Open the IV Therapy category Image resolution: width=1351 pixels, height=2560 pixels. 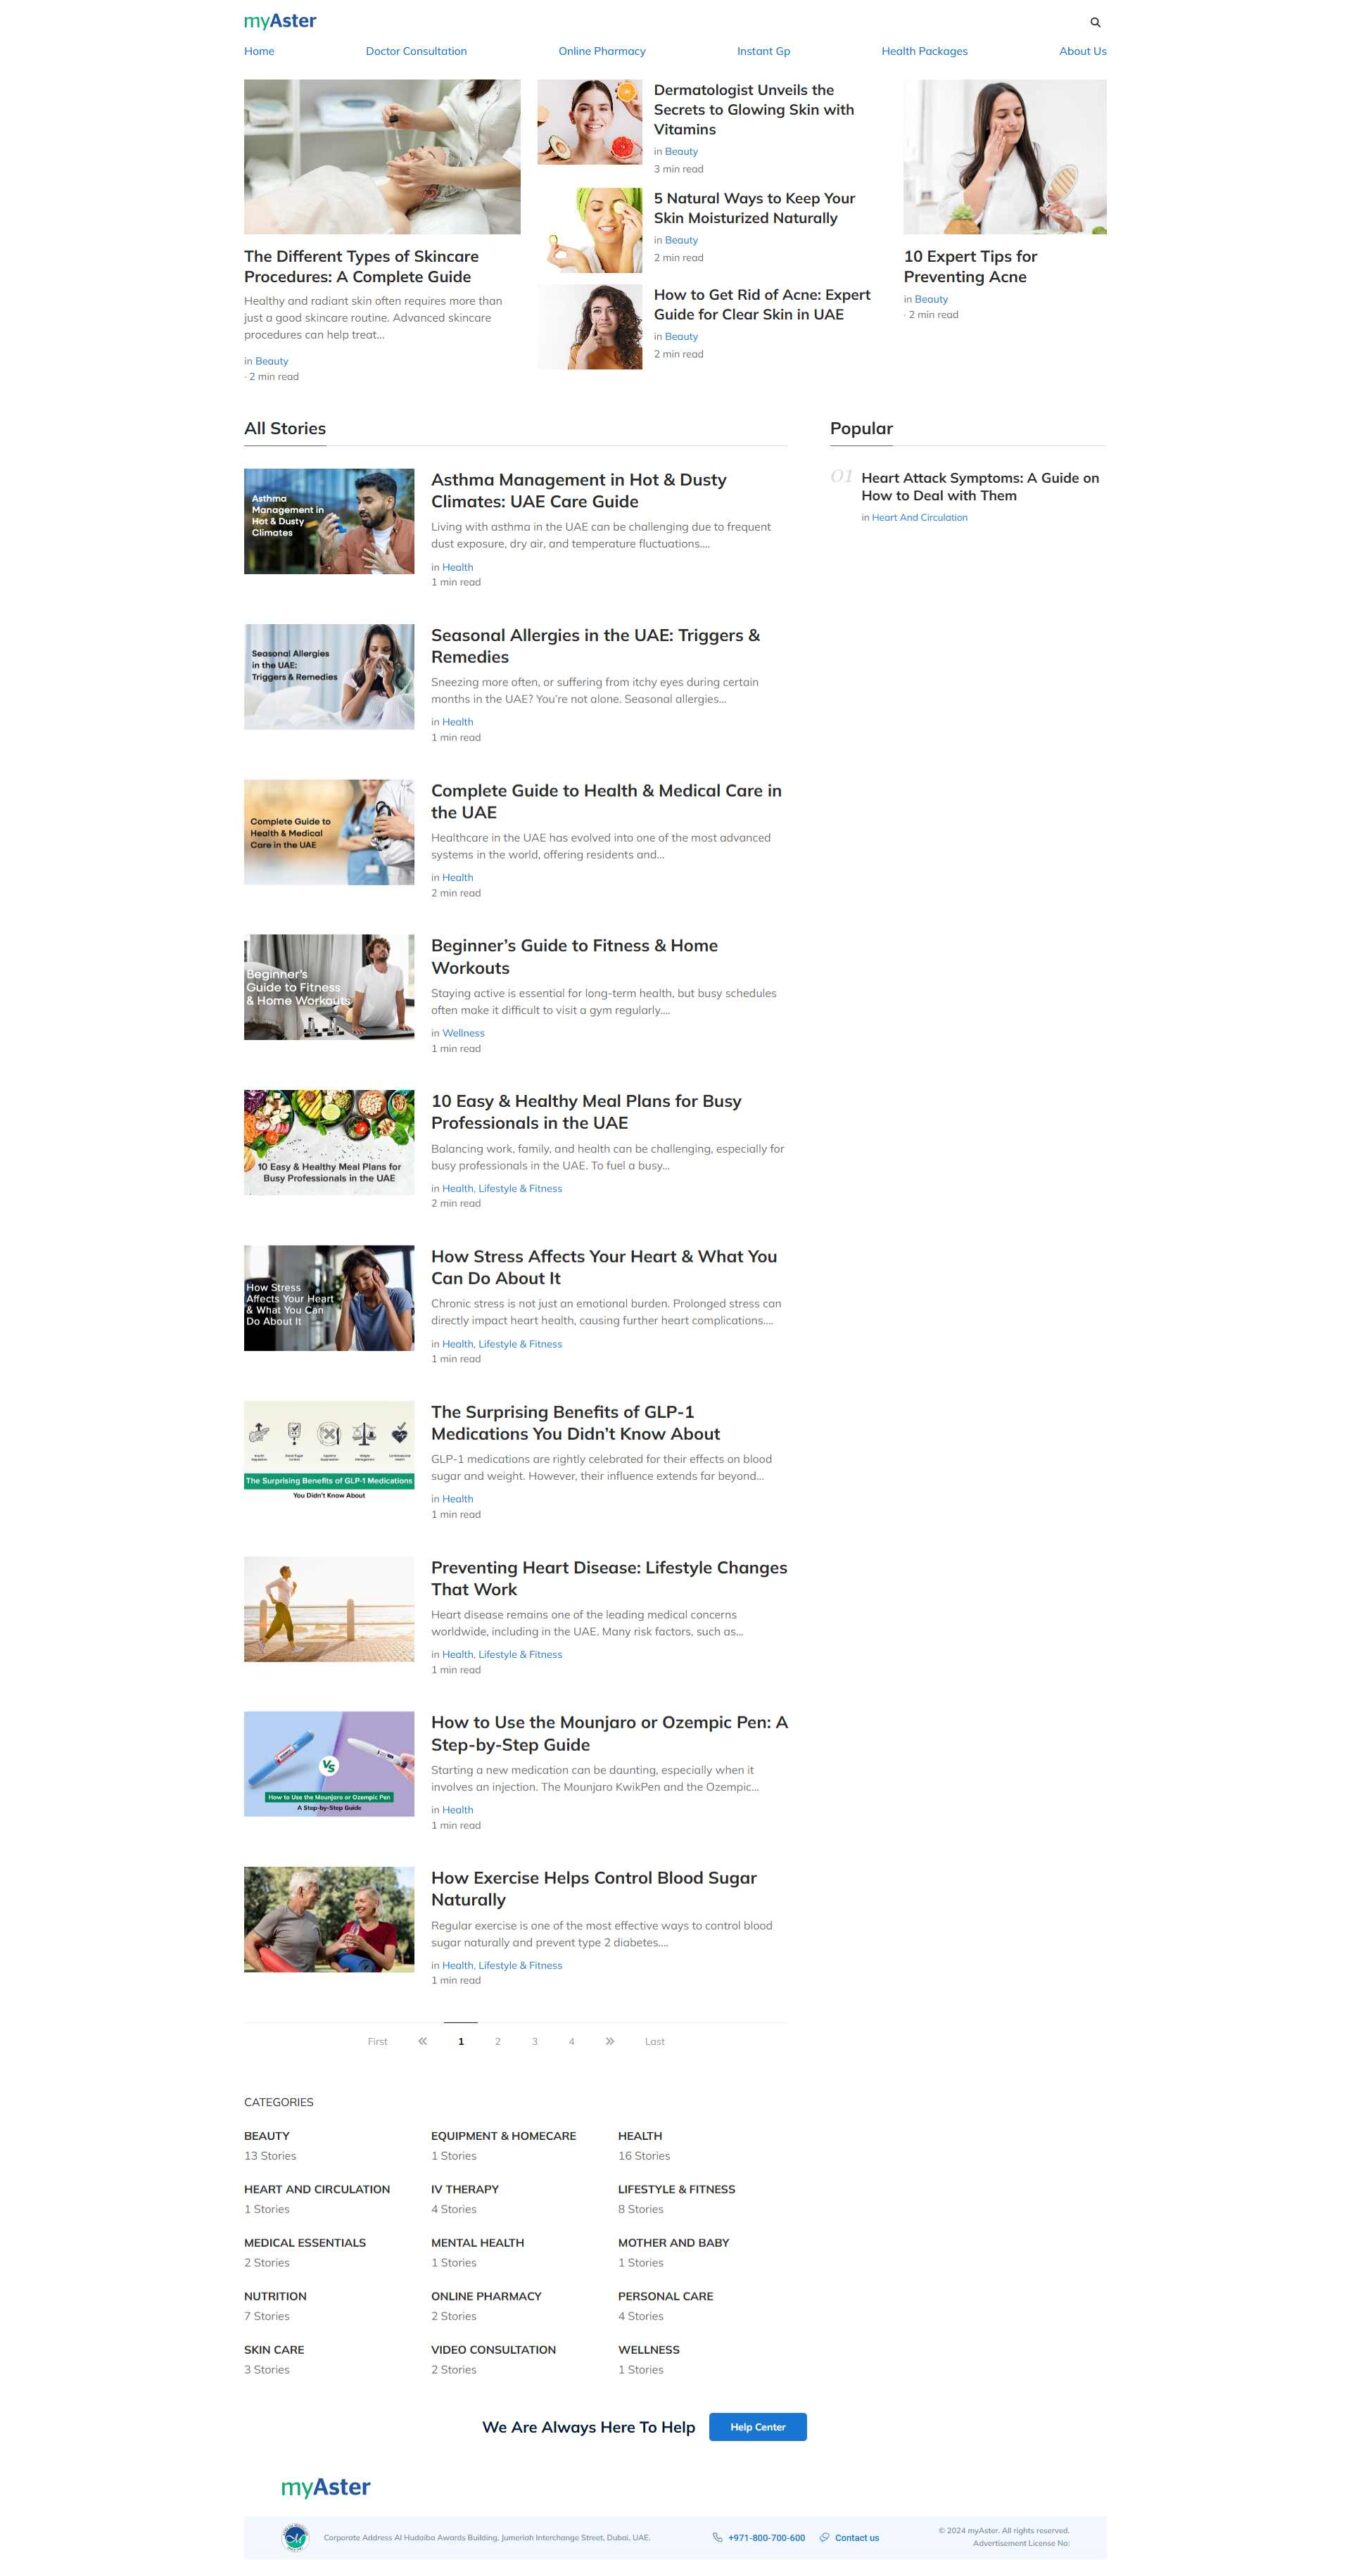(x=464, y=2189)
